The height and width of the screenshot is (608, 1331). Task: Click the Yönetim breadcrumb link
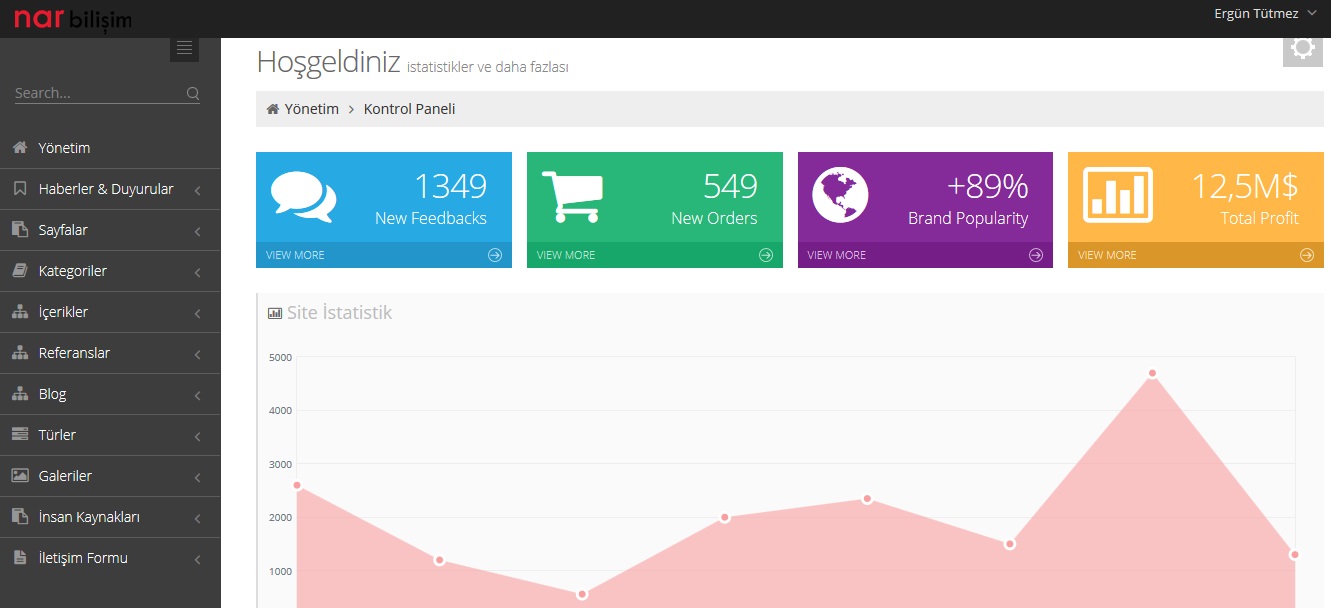tap(312, 109)
